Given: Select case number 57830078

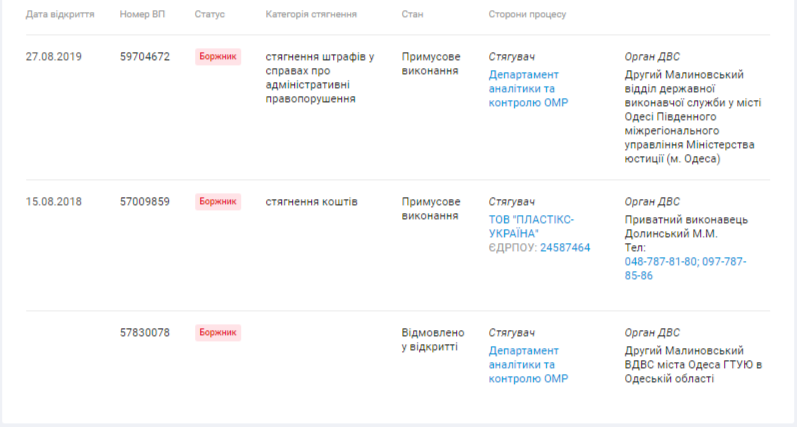Looking at the screenshot, I should [x=145, y=332].
